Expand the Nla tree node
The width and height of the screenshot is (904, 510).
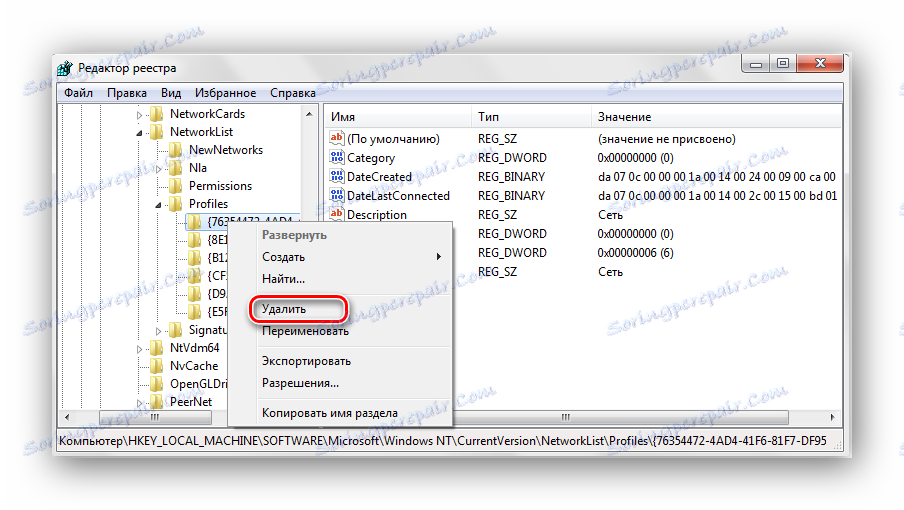(x=159, y=169)
